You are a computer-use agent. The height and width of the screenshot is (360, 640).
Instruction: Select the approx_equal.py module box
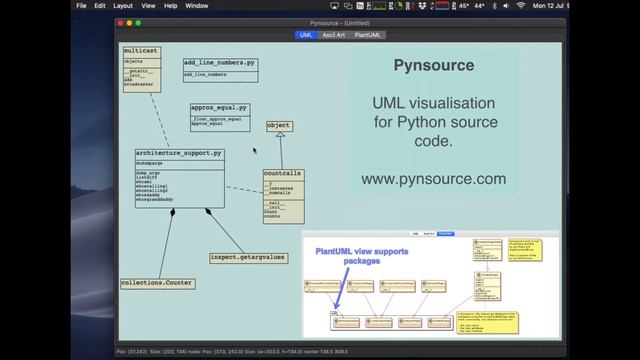point(220,118)
